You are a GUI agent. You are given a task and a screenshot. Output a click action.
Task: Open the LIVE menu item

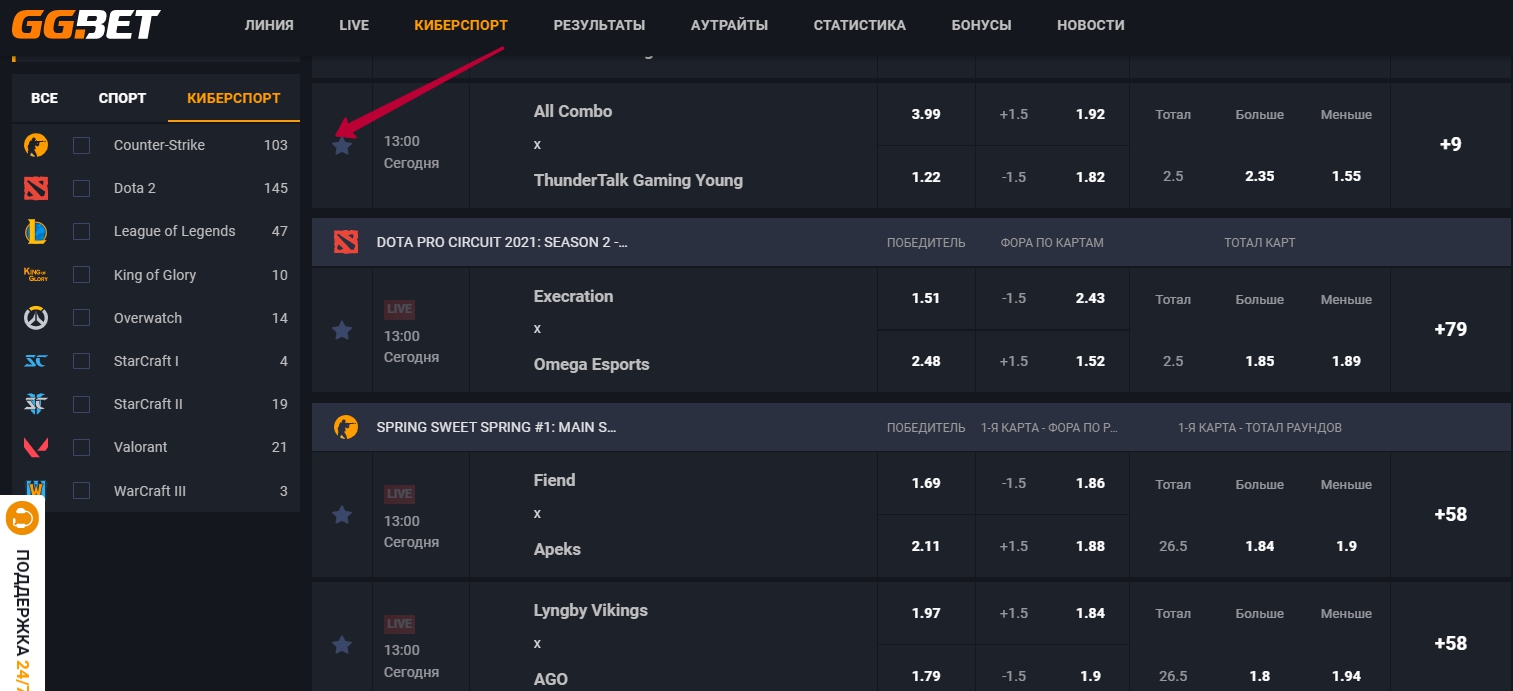(x=354, y=25)
